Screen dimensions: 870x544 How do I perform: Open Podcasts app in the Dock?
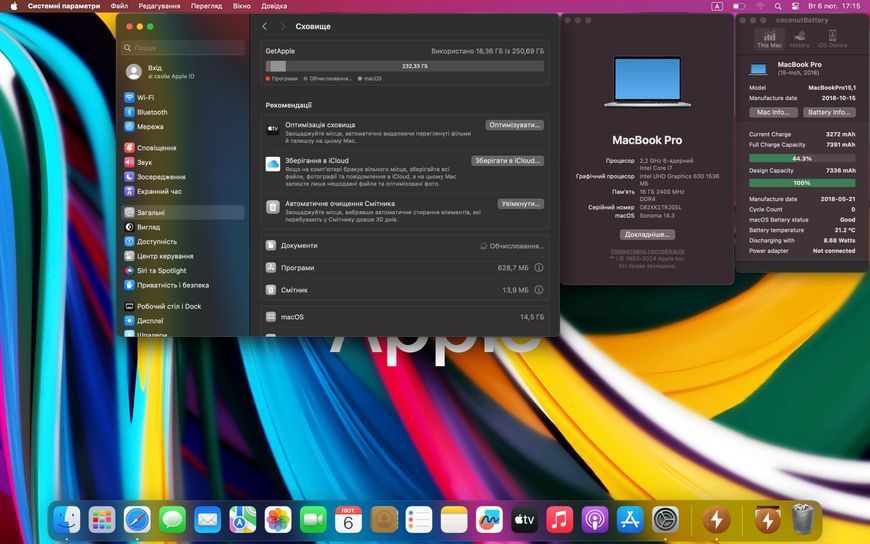595,520
